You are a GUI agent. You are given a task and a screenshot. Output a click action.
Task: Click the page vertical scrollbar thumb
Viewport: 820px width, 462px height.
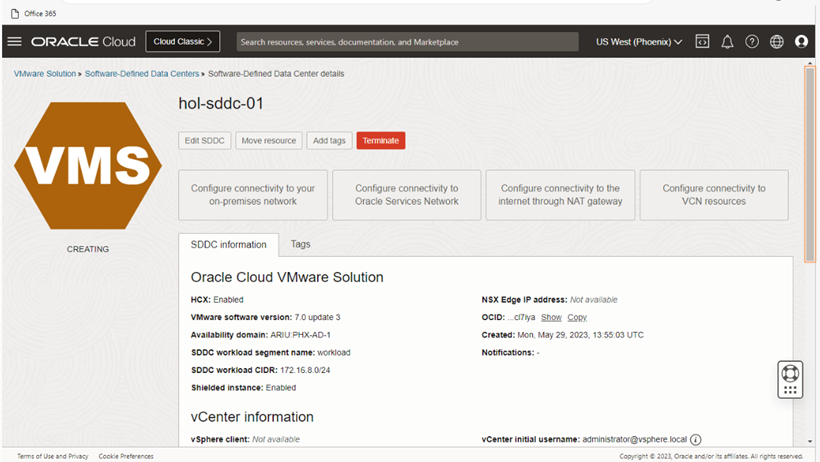(x=810, y=164)
